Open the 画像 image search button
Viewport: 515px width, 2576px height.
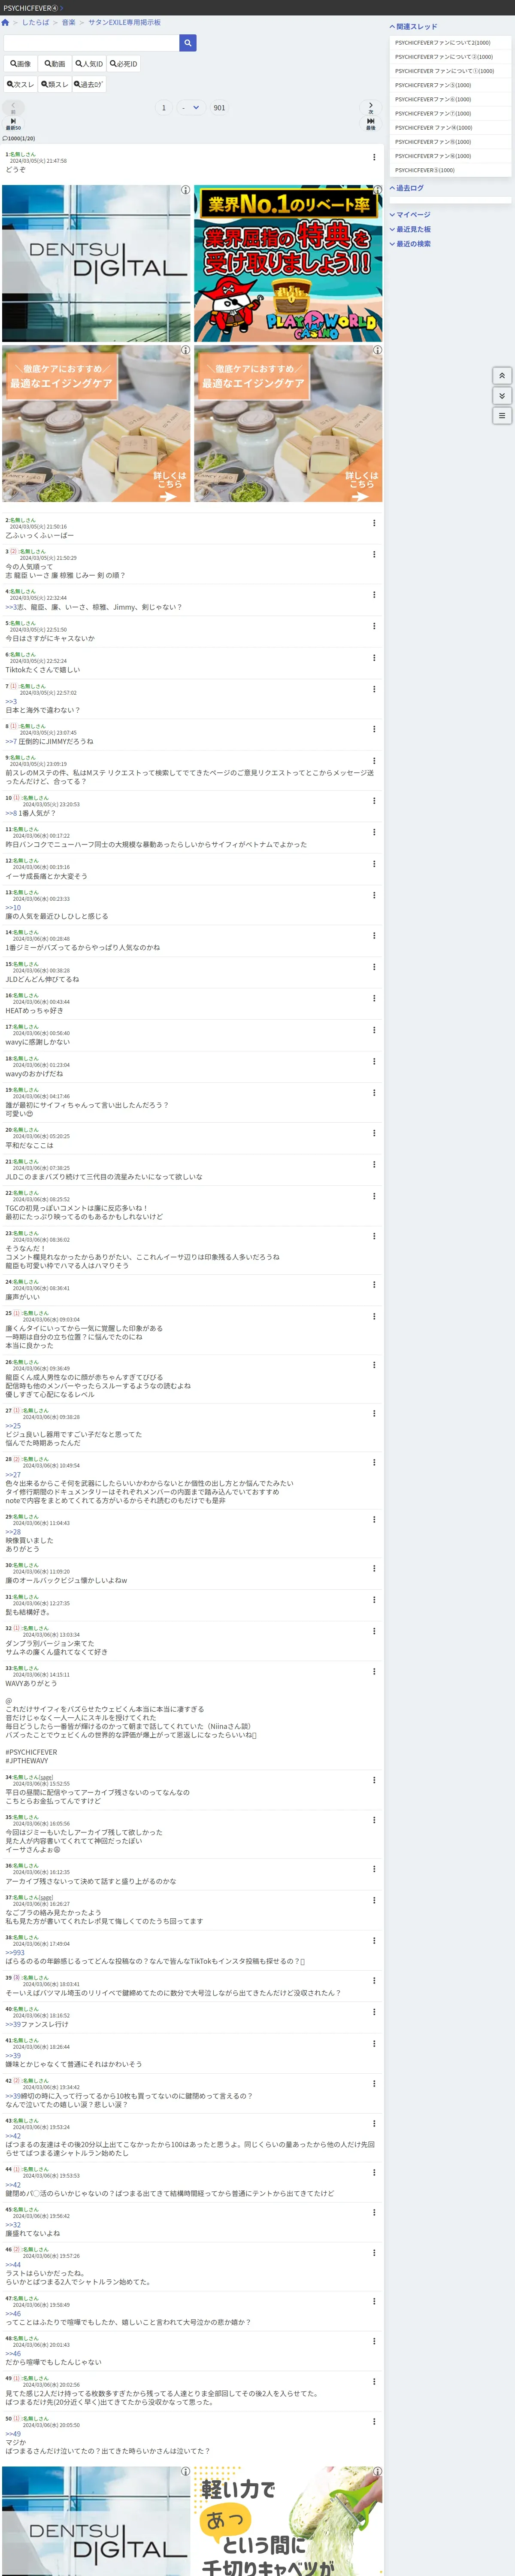[21, 64]
